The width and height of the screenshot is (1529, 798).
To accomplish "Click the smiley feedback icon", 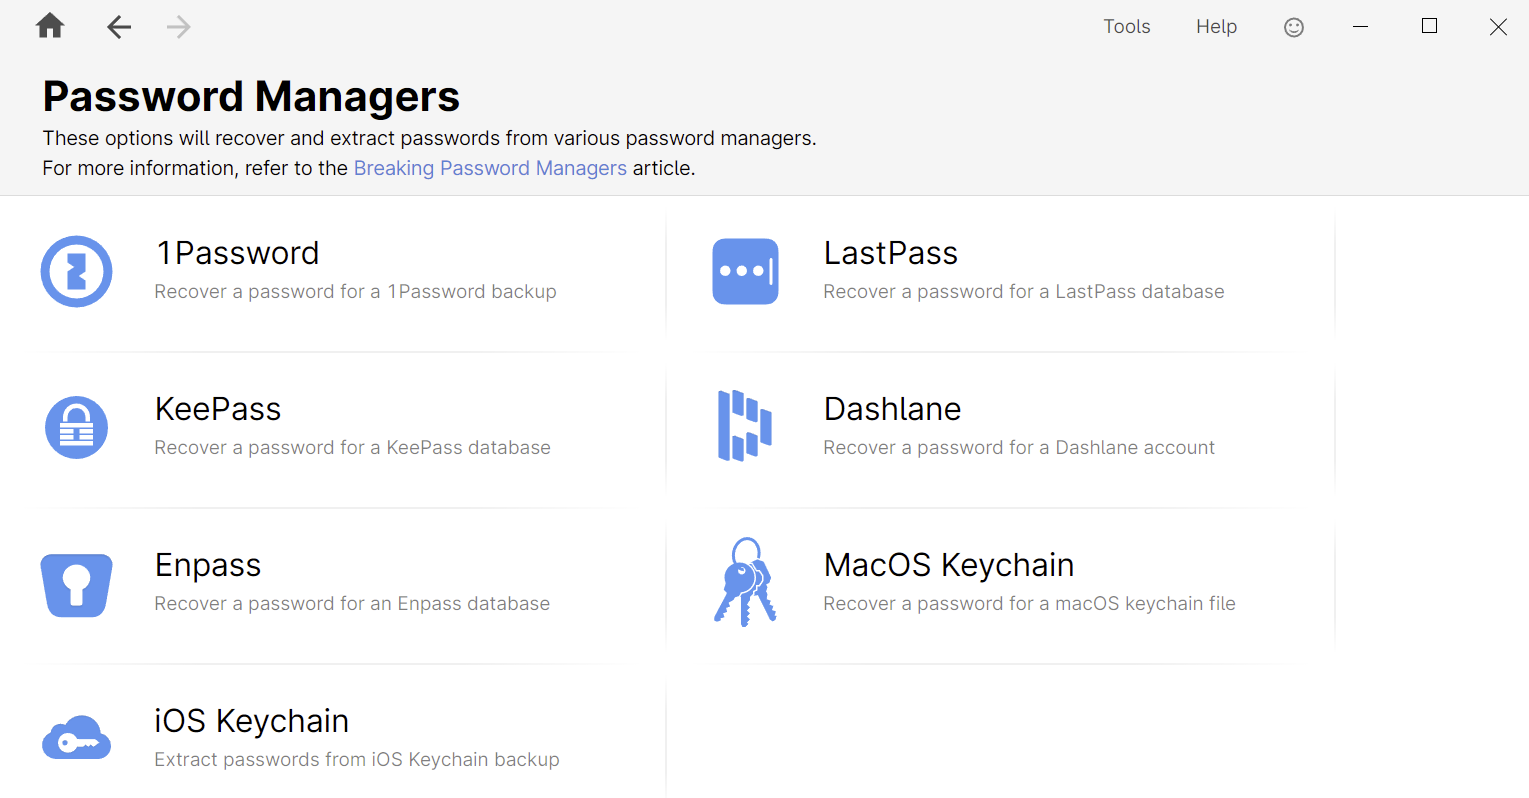I will coord(1293,27).
